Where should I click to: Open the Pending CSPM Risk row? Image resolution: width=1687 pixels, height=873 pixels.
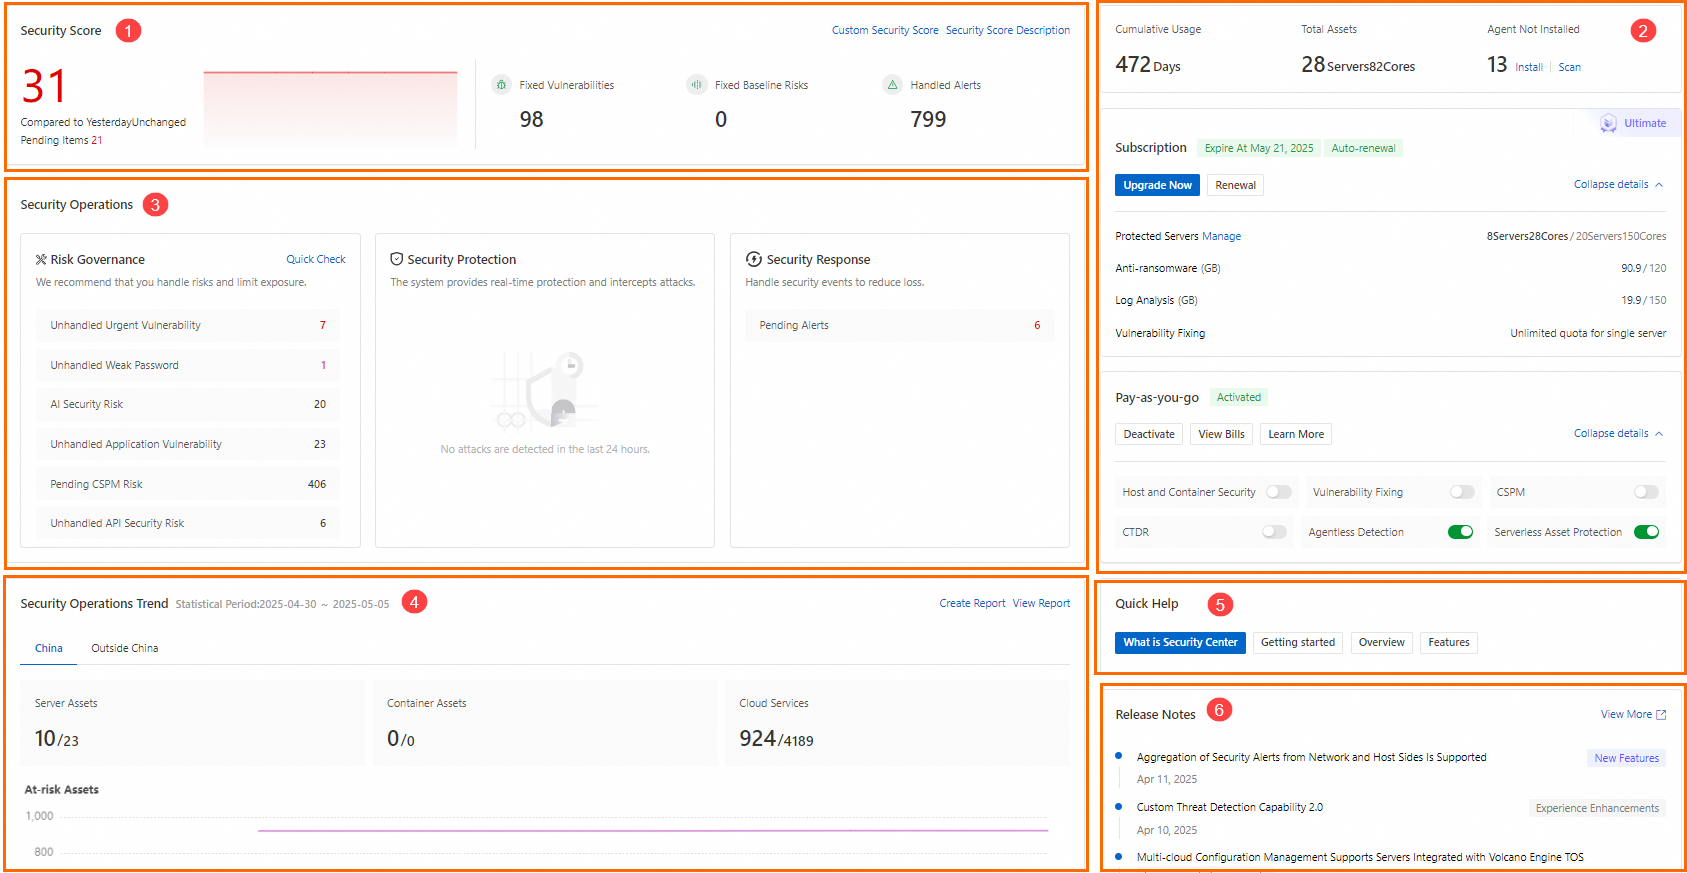[x=188, y=484]
